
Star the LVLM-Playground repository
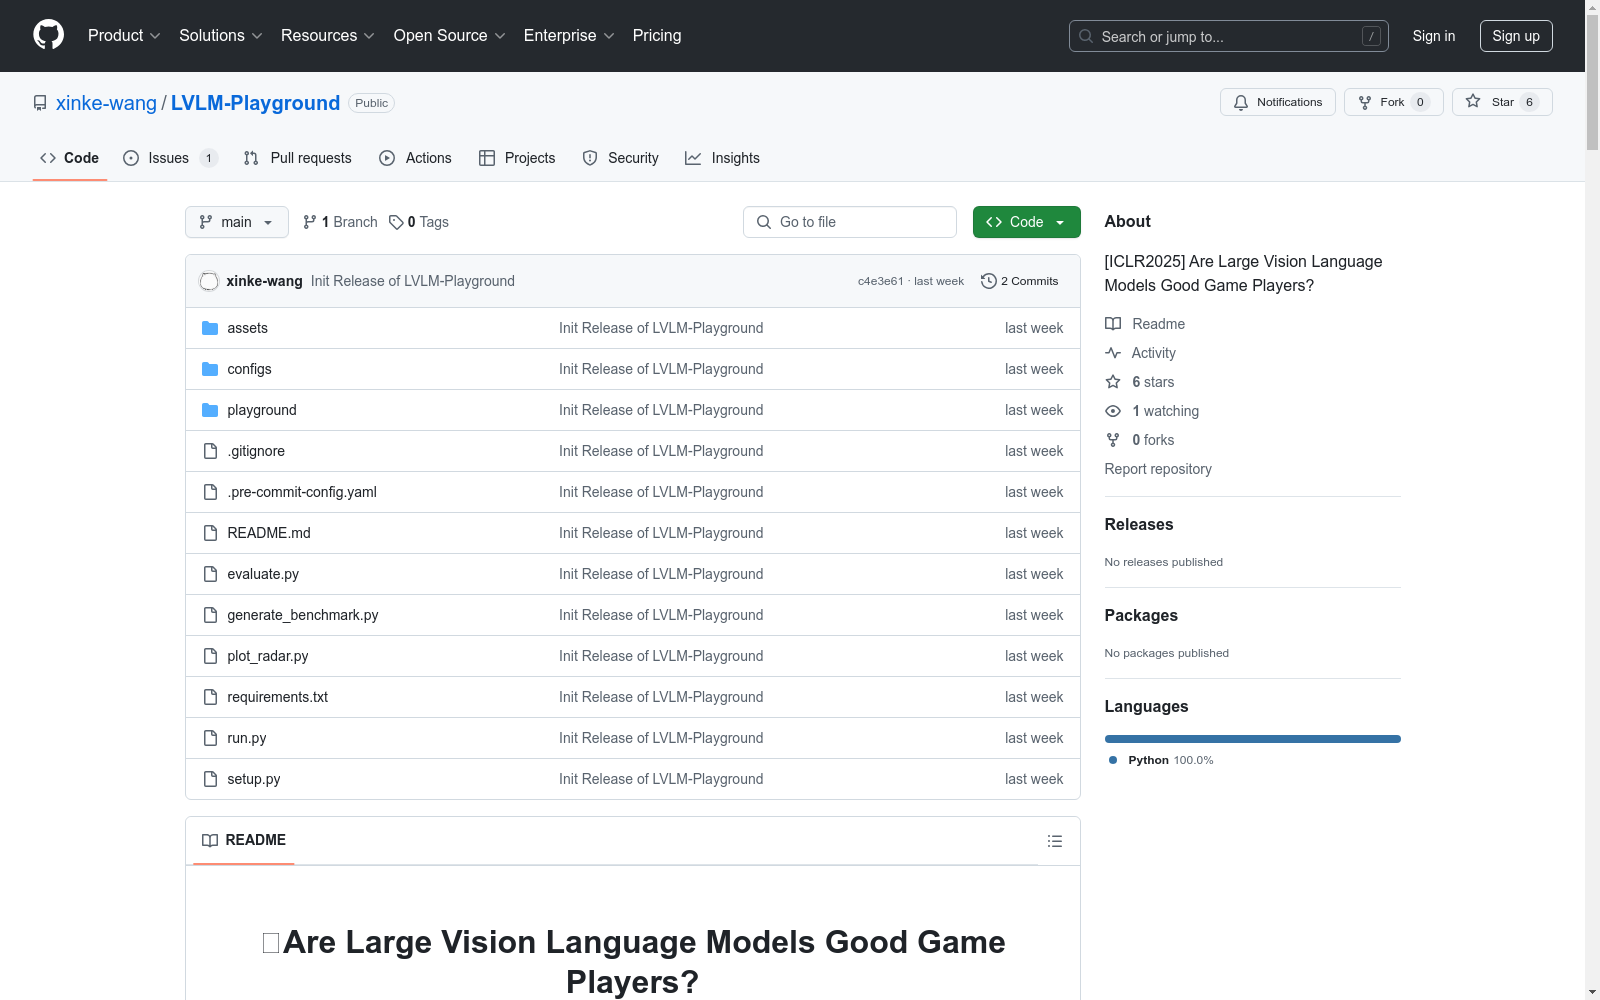(x=1502, y=102)
